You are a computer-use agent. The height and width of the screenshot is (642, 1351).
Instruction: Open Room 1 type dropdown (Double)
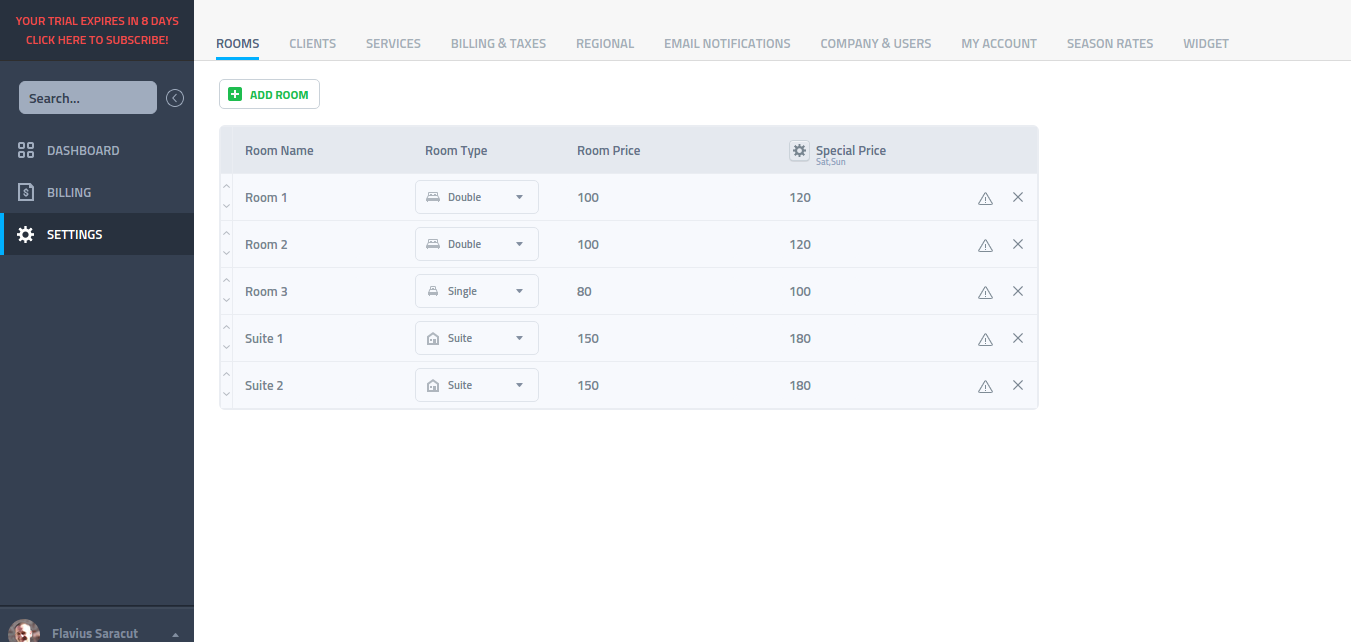pos(477,197)
